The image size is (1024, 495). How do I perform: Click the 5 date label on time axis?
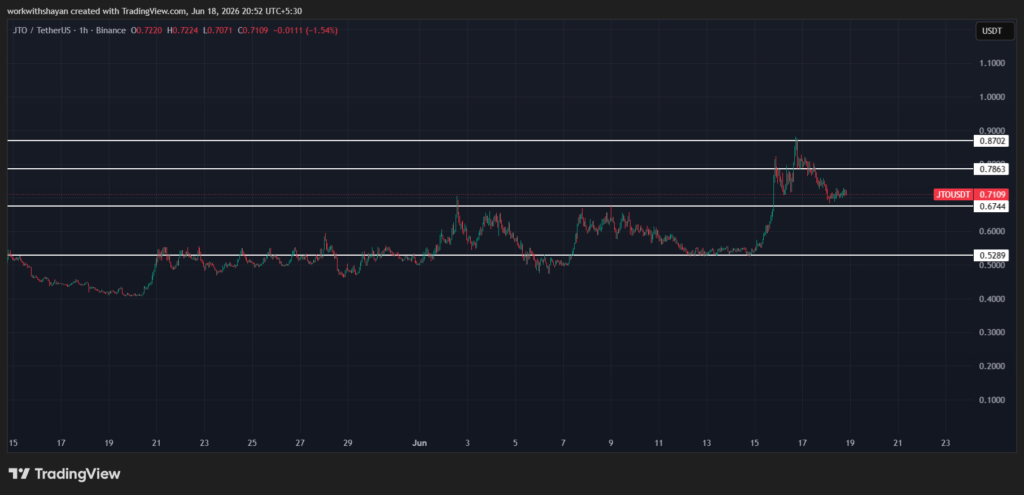(x=515, y=443)
